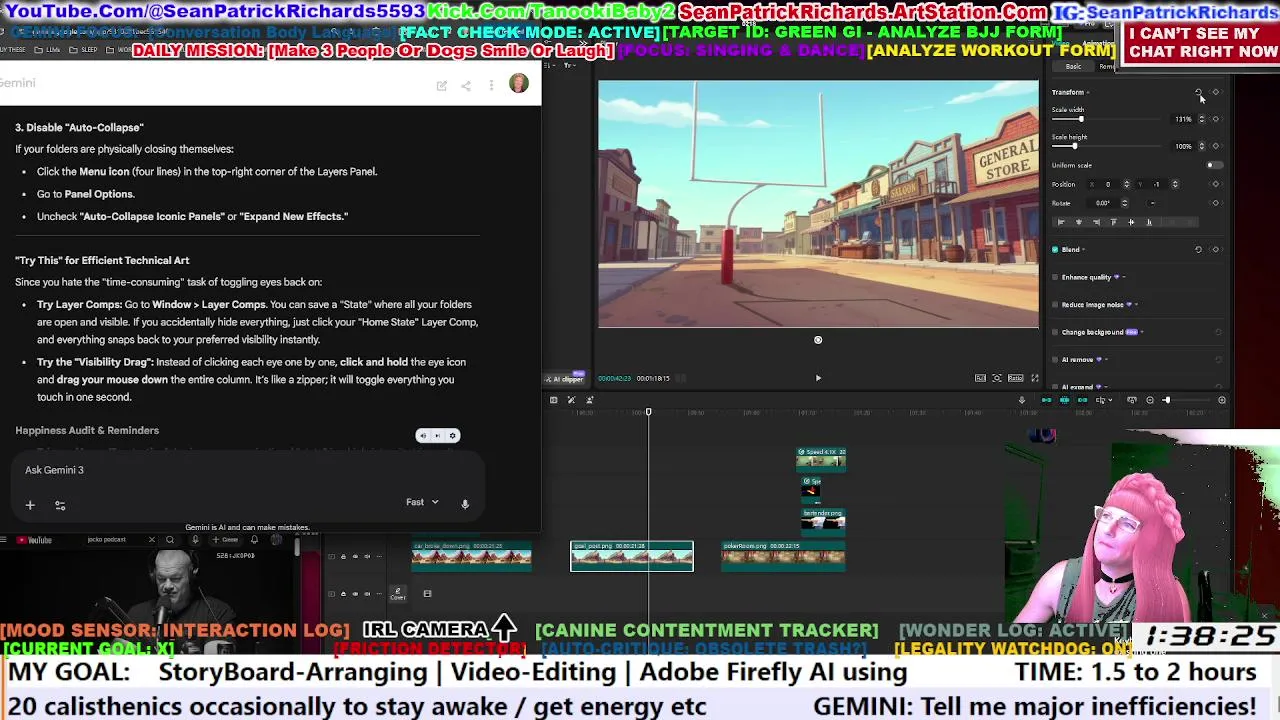Viewport: 1280px width, 720px height.
Task: Expand the Enhance quality options
Action: pyautogui.click(x=1124, y=277)
